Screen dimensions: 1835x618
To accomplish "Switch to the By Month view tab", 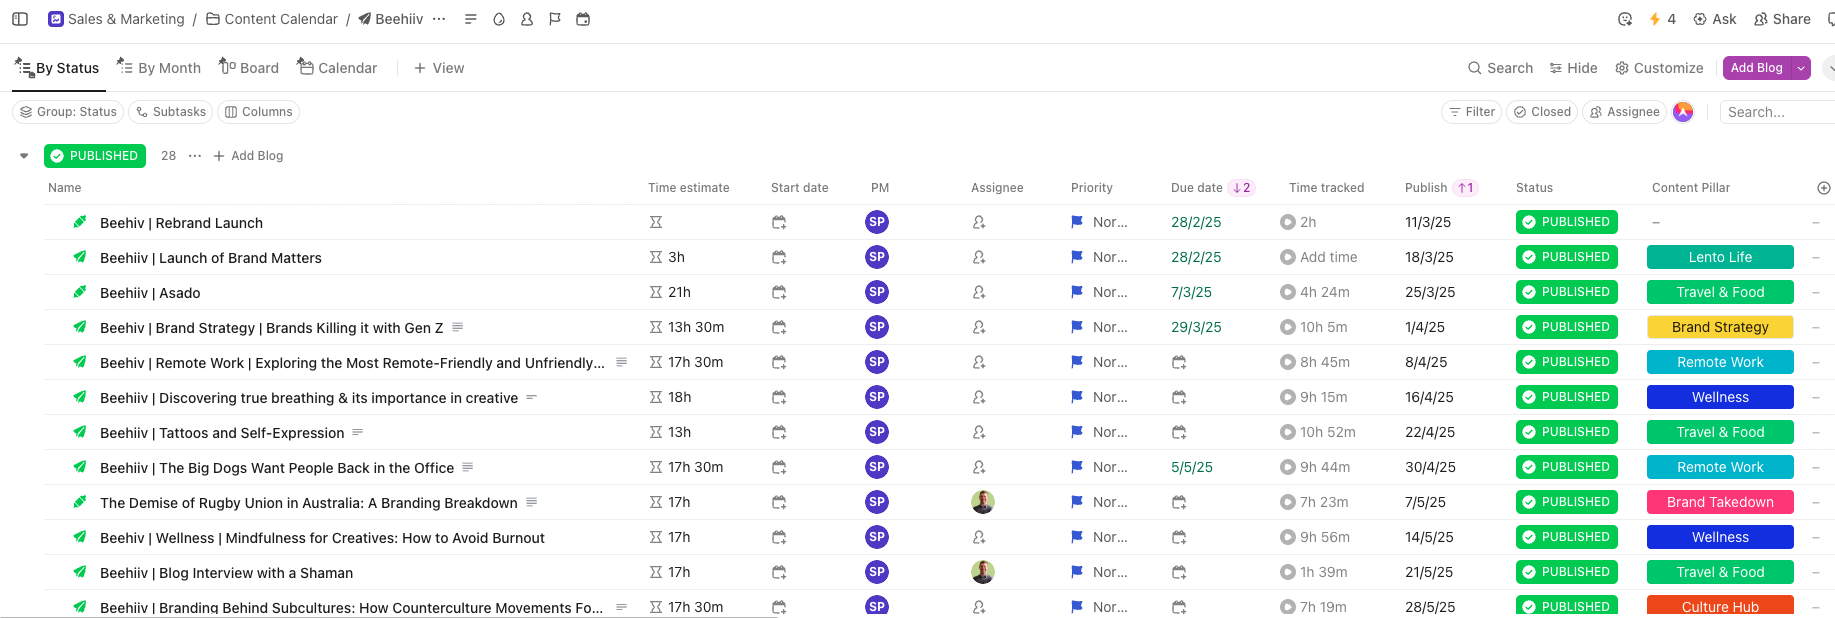I will (x=159, y=68).
